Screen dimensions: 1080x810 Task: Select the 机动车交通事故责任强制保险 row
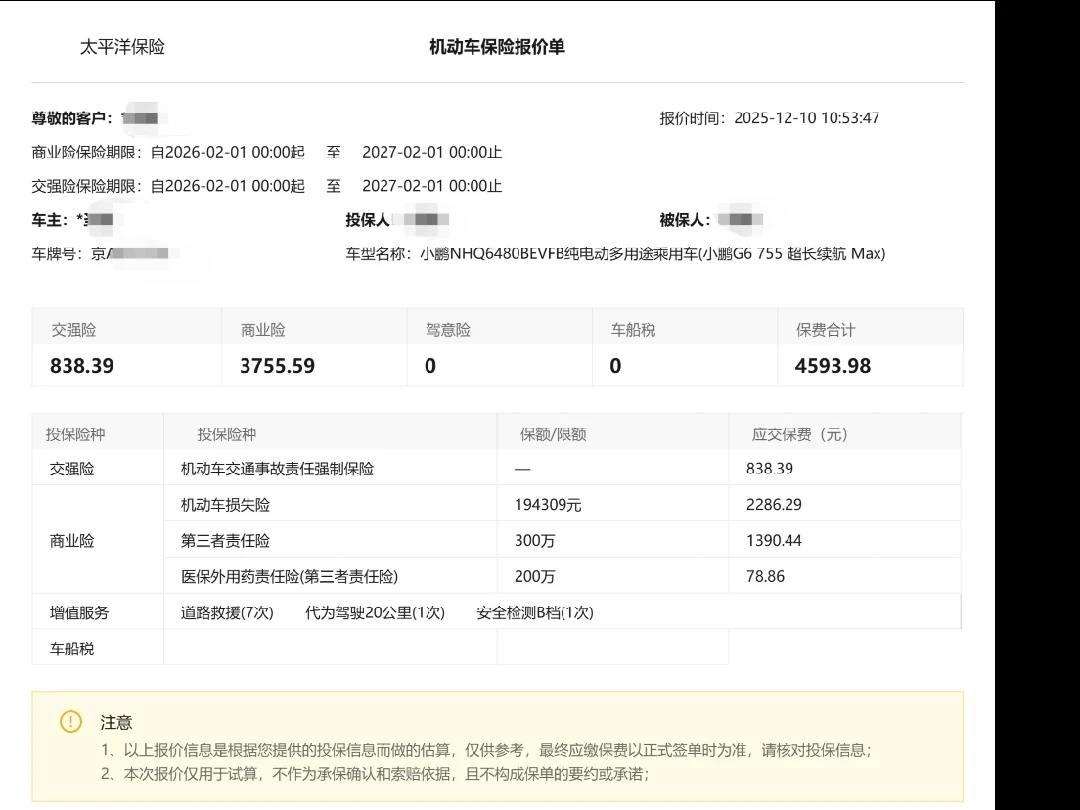277,468
